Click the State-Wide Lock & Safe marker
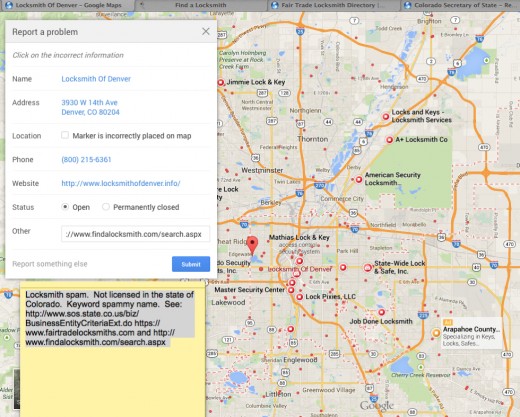Image resolution: width=520 pixels, height=417 pixels. tap(367, 268)
